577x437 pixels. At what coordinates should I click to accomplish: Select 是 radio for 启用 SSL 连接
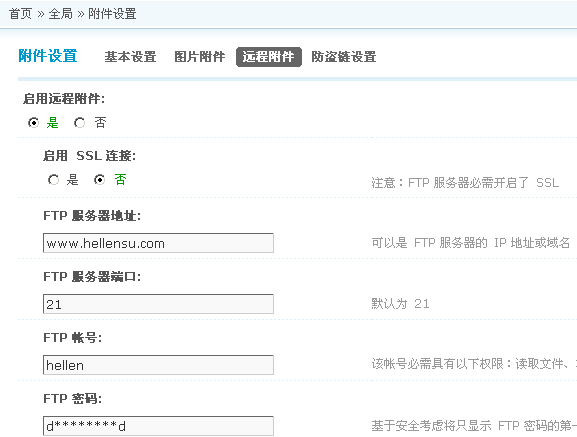coord(53,180)
